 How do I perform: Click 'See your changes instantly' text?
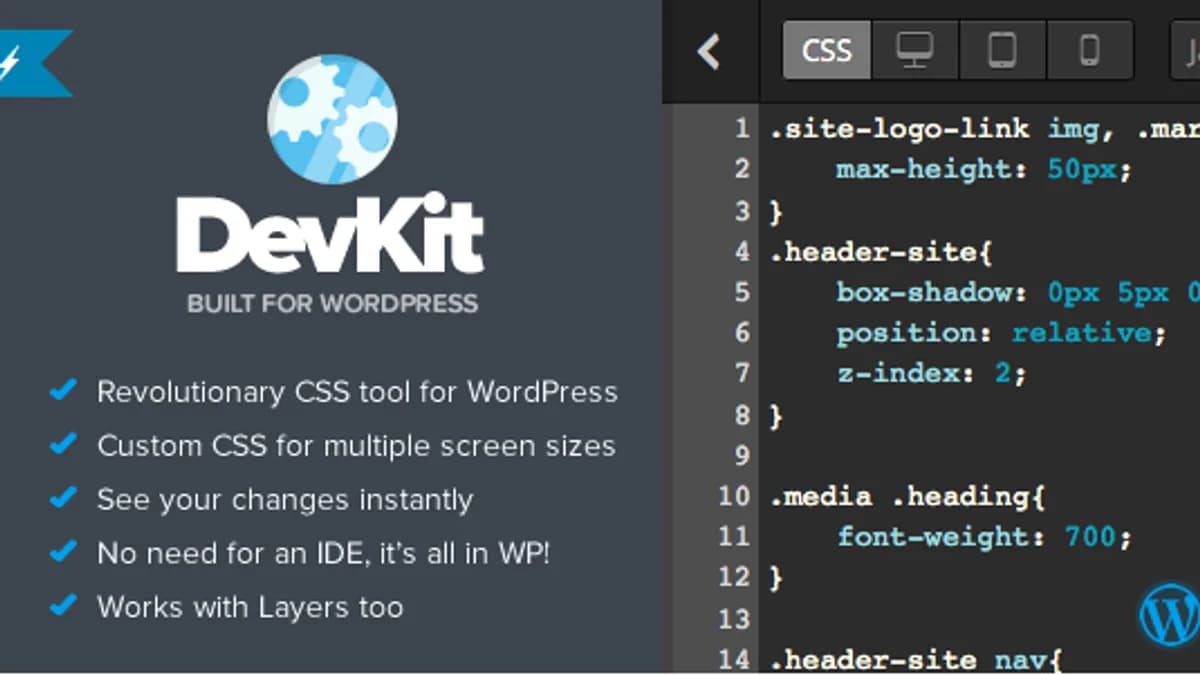point(285,500)
